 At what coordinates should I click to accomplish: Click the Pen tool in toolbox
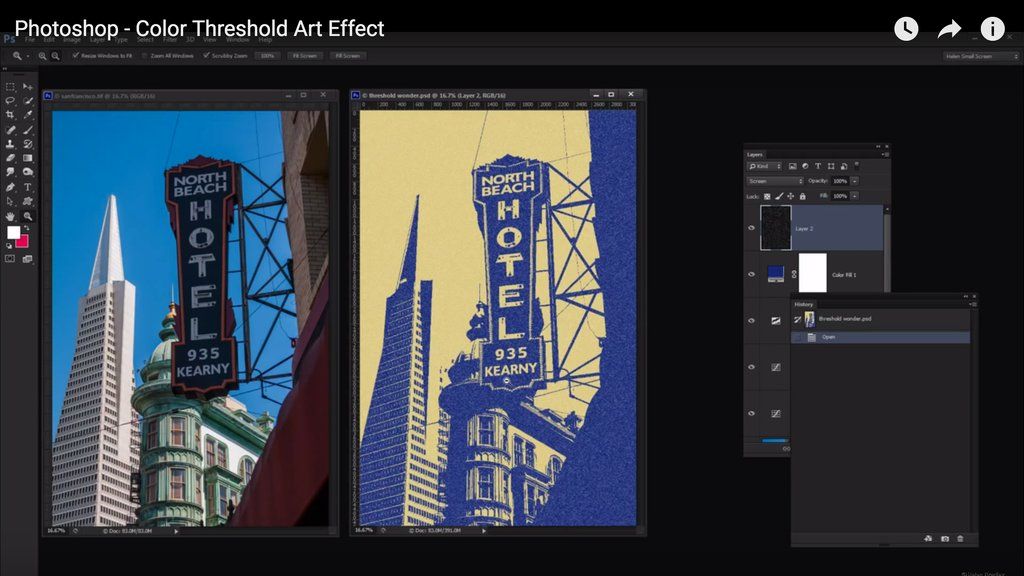click(10, 187)
